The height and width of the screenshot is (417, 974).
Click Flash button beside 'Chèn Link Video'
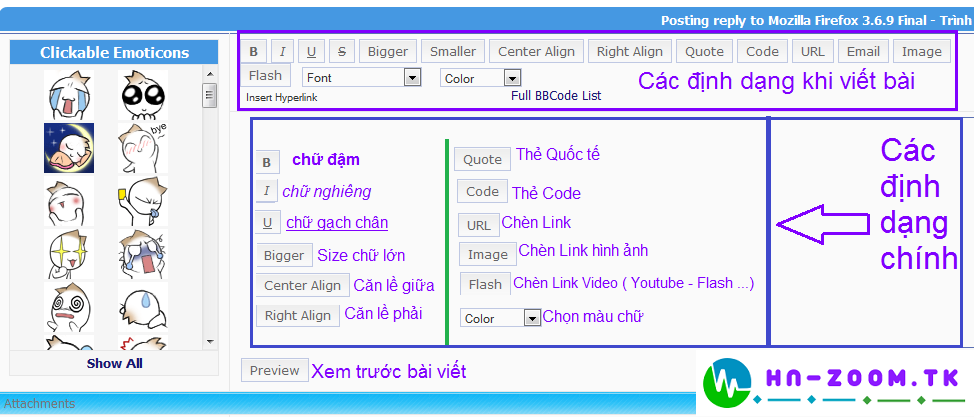point(485,284)
